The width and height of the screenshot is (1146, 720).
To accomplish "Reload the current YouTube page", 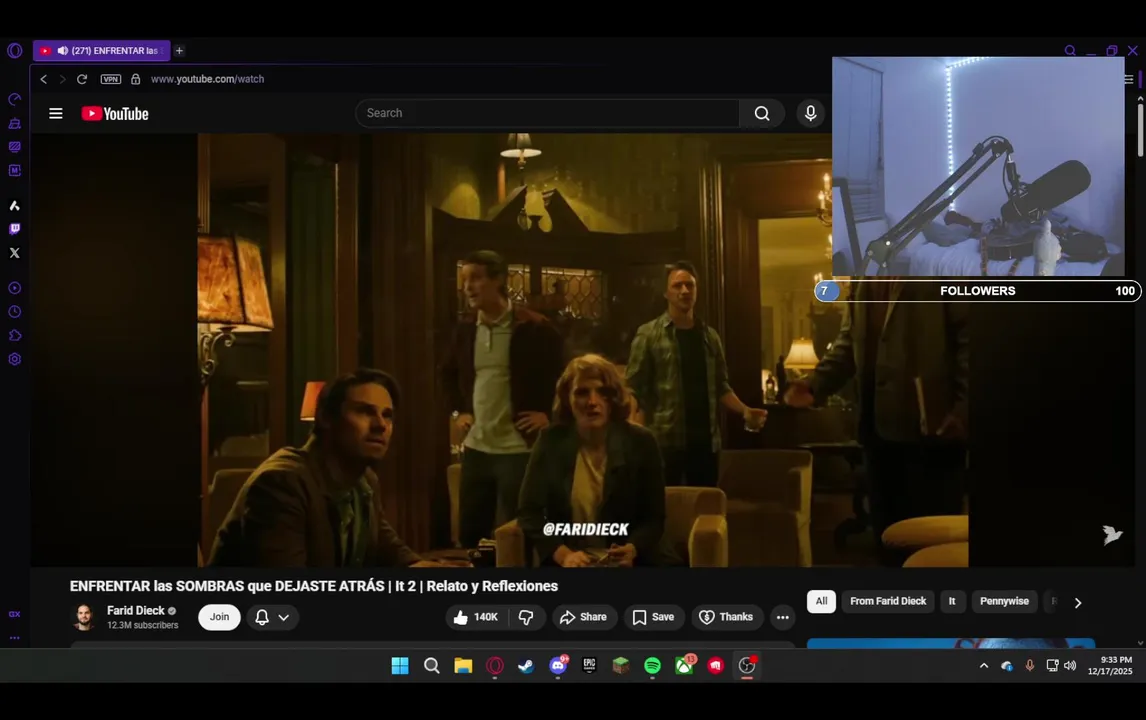I will [x=82, y=79].
